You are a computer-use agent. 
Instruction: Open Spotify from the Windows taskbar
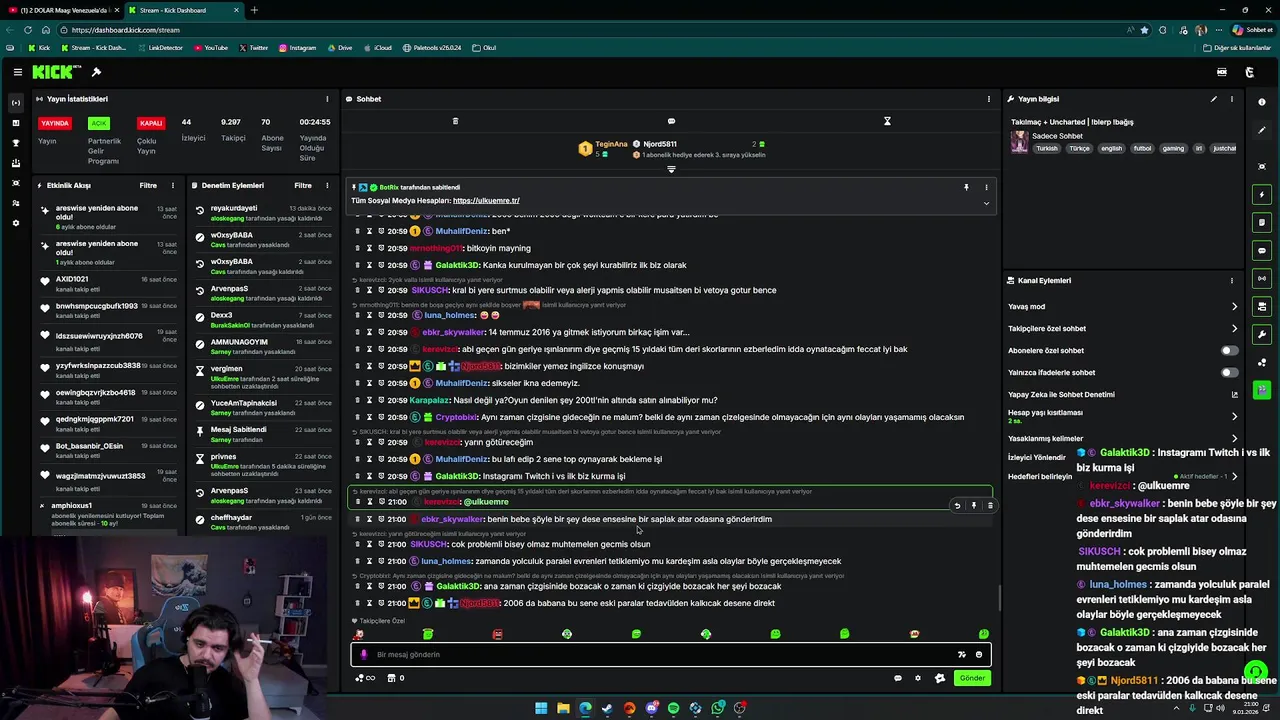673,708
